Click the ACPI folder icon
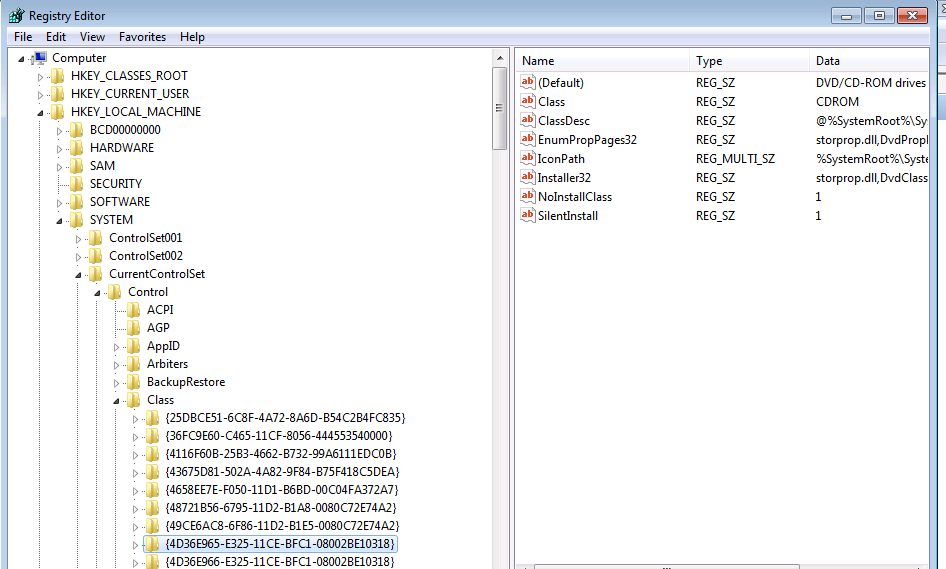This screenshot has height=569, width=946. pos(134,310)
